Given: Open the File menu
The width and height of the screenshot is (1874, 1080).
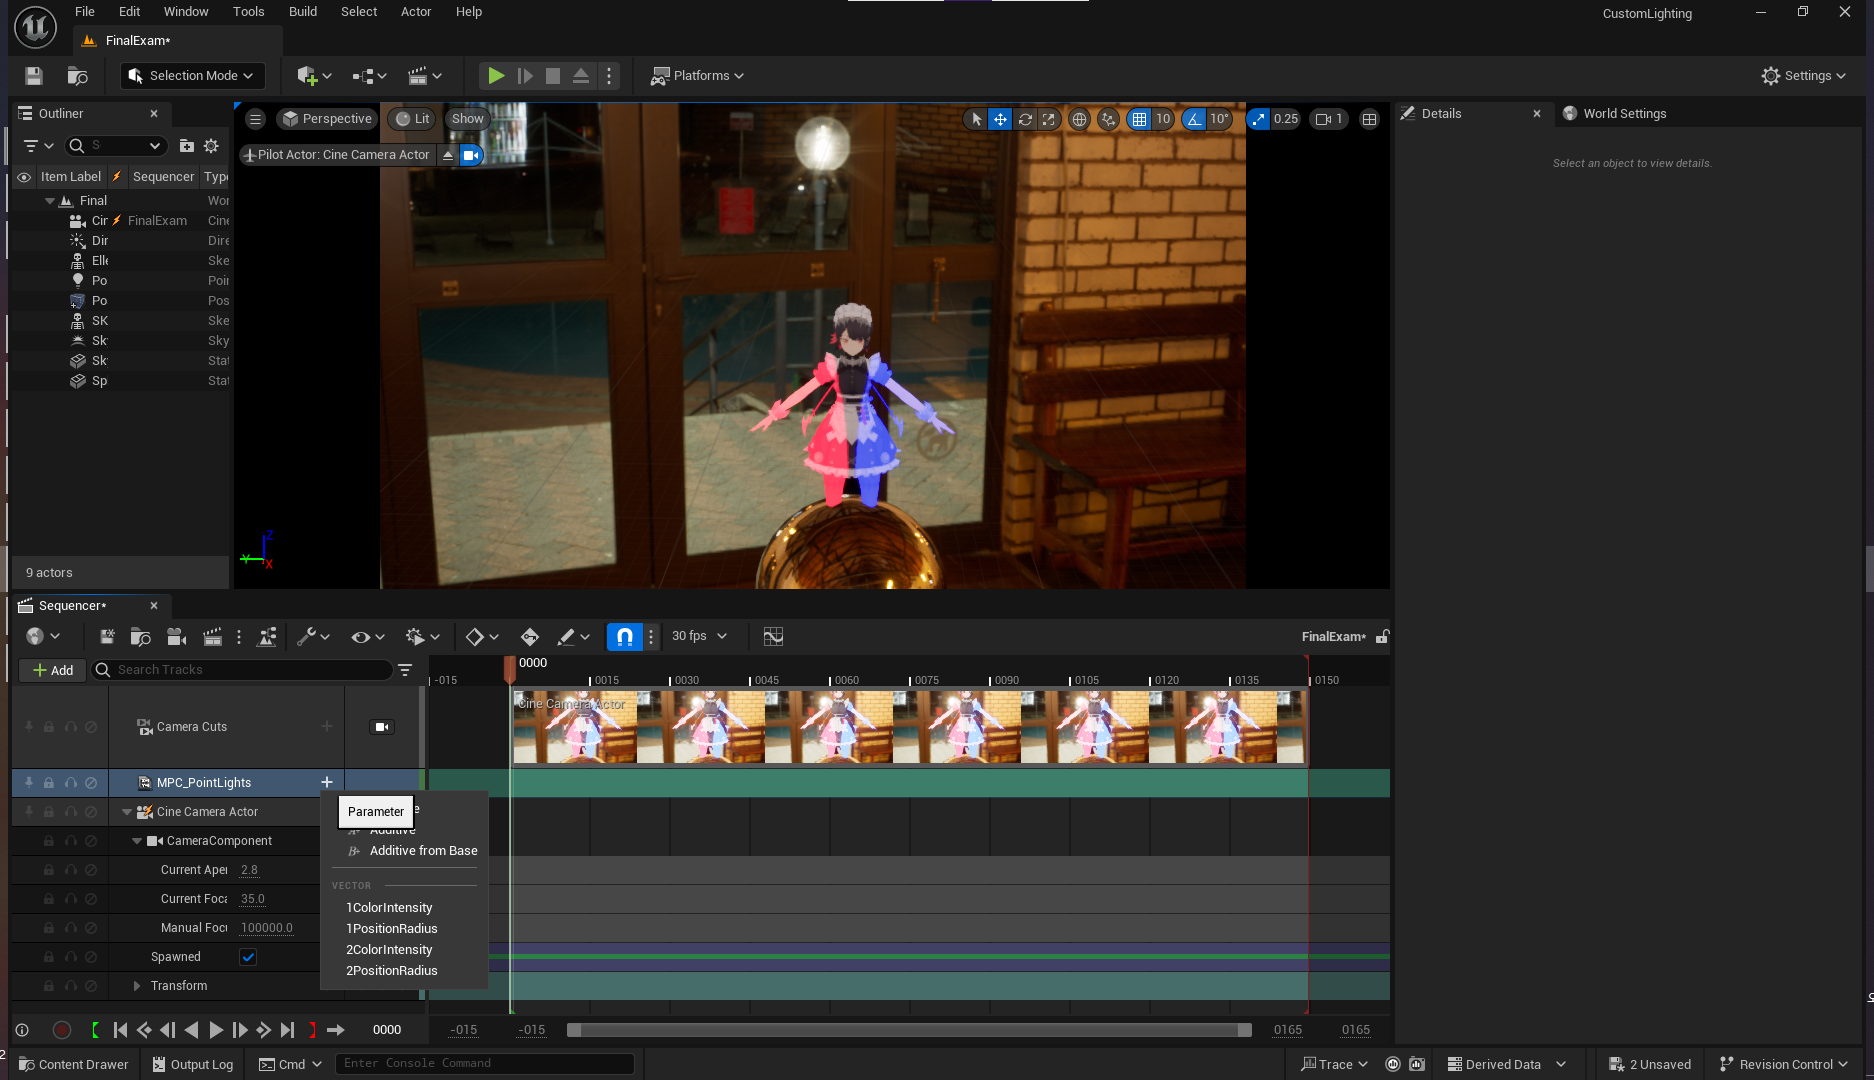Looking at the screenshot, I should click(x=85, y=12).
